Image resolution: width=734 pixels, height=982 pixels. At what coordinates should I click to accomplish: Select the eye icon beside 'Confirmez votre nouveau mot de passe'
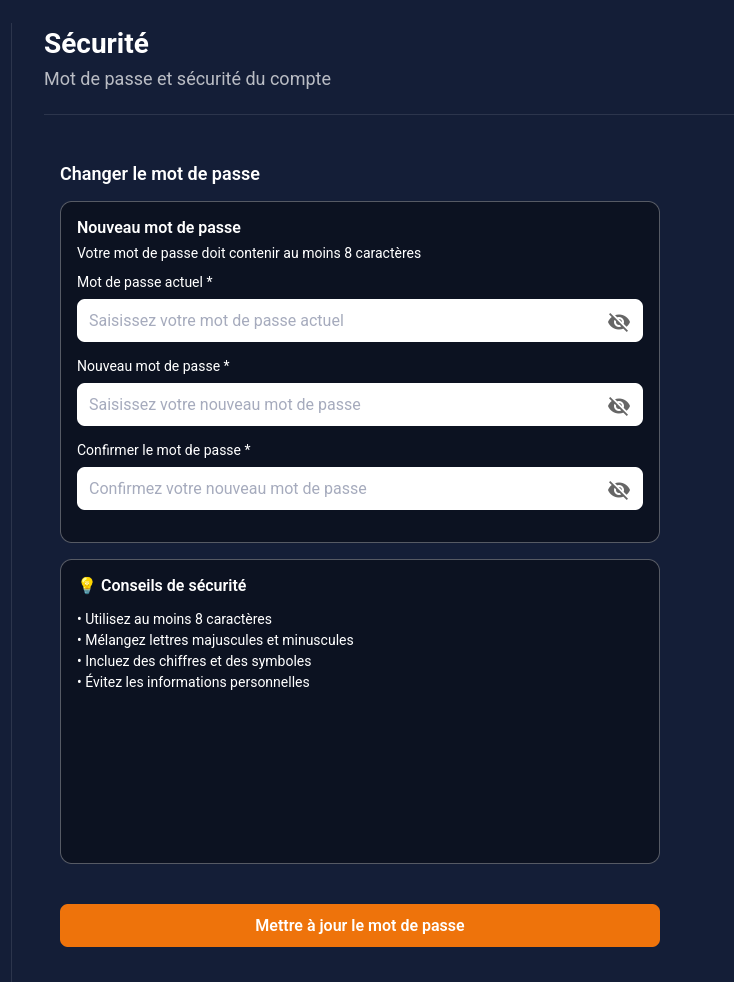click(x=618, y=489)
